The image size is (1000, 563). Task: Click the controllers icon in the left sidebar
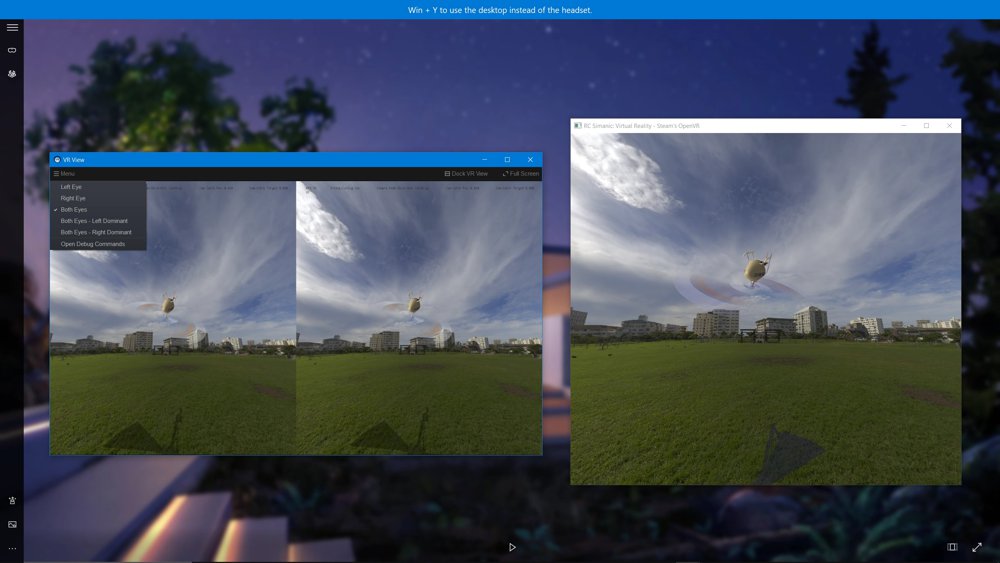click(x=12, y=74)
